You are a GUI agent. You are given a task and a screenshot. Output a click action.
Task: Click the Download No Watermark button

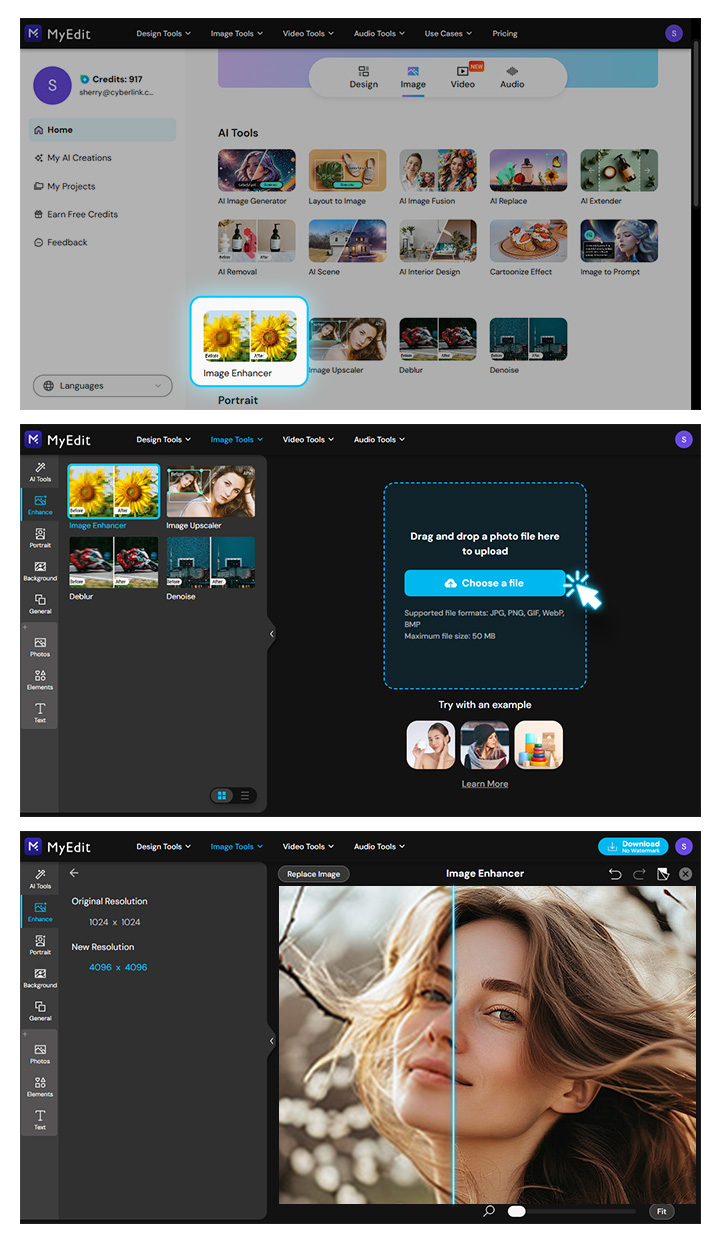click(x=634, y=846)
